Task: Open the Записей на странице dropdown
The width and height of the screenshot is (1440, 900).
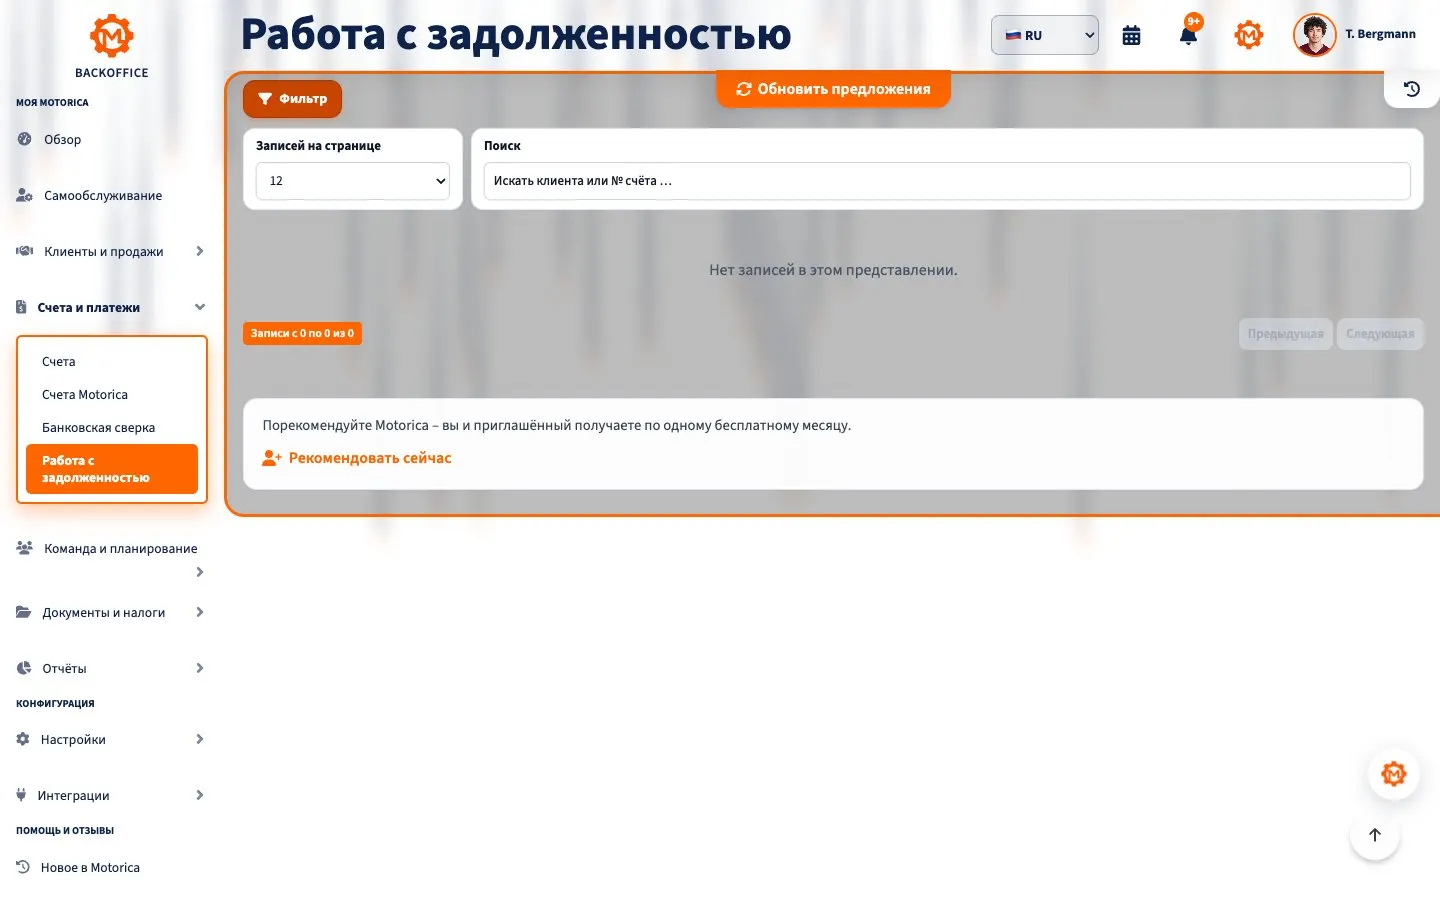Action: pyautogui.click(x=353, y=181)
